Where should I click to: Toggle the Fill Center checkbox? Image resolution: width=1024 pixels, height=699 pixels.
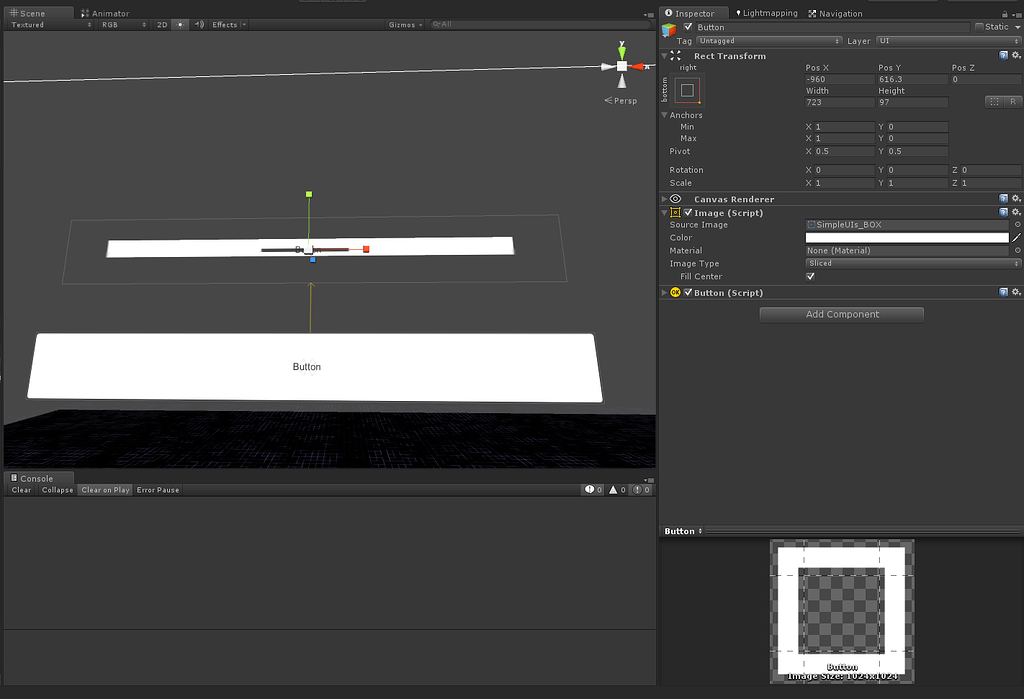810,276
